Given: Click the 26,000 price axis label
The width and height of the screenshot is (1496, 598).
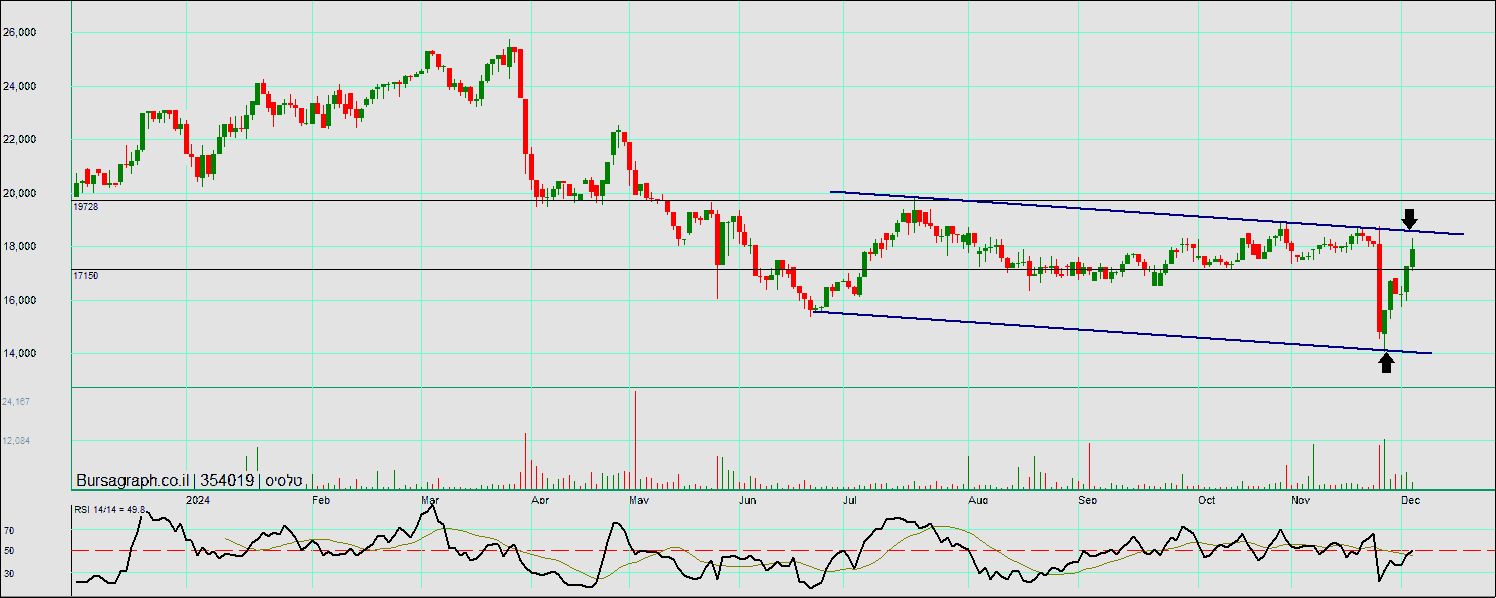Looking at the screenshot, I should (x=19, y=32).
